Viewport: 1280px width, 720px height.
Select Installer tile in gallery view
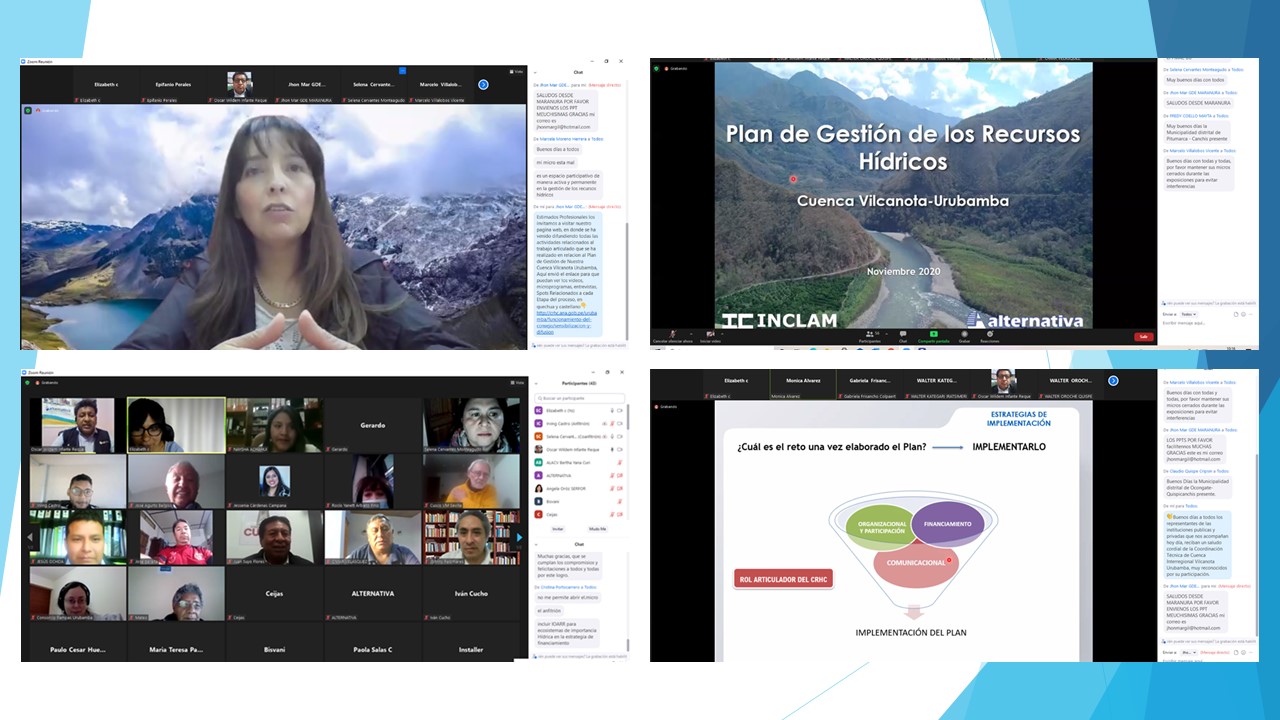tap(471, 650)
